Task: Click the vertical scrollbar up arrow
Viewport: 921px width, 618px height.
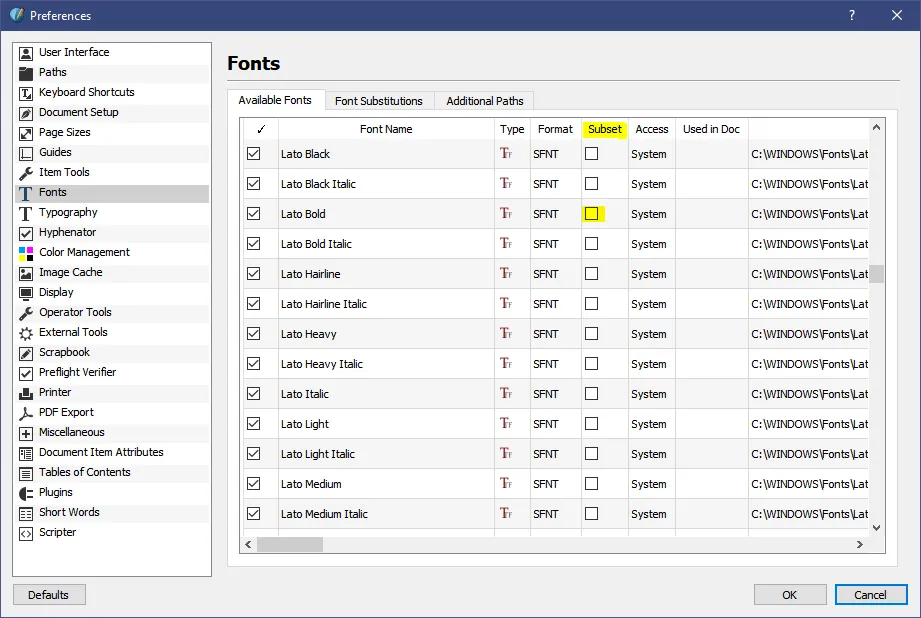Action: click(876, 127)
